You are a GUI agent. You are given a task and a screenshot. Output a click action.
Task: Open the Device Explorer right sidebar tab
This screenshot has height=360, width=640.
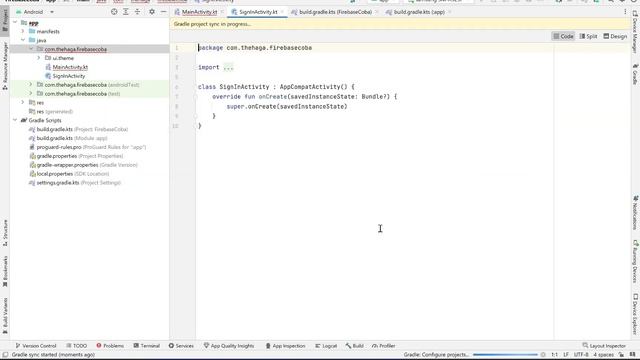[x=635, y=313]
